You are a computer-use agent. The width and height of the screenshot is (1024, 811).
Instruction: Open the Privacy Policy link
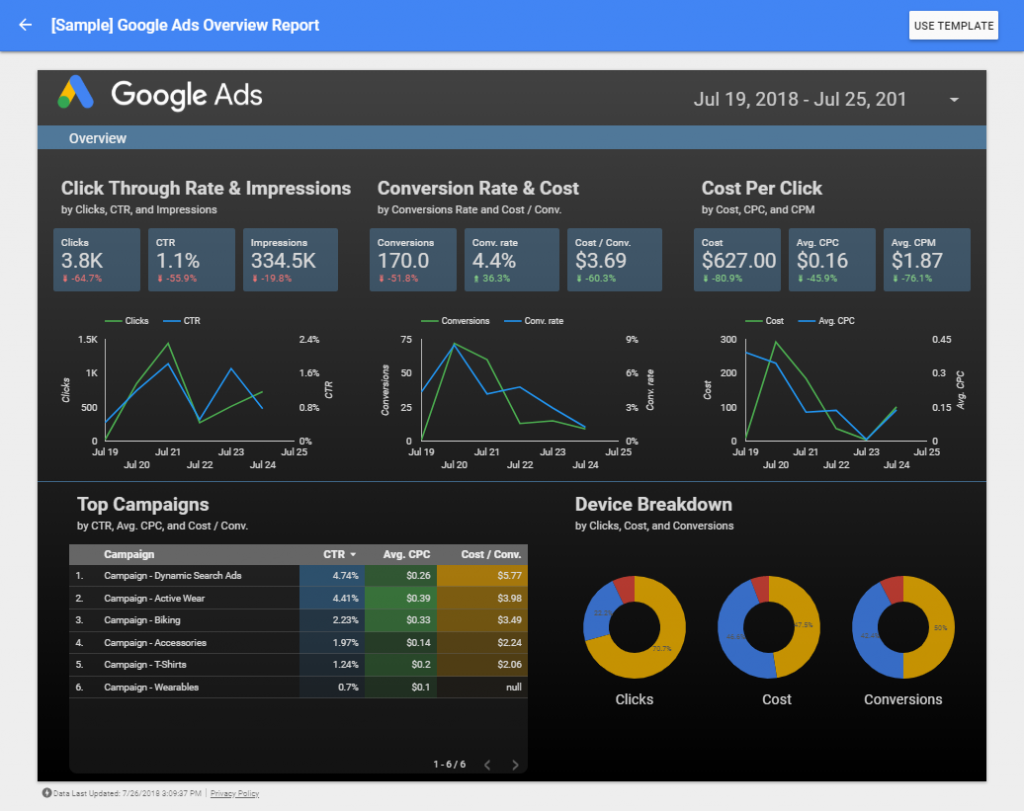coord(234,793)
